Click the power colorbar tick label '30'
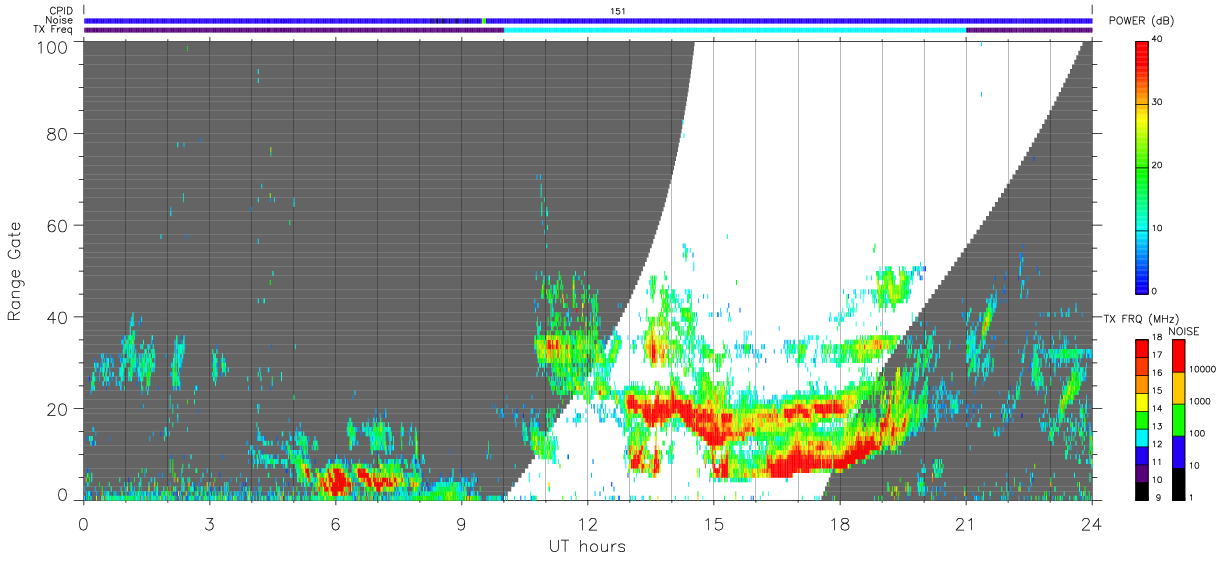This screenshot has height=567, width=1228. [1155, 102]
